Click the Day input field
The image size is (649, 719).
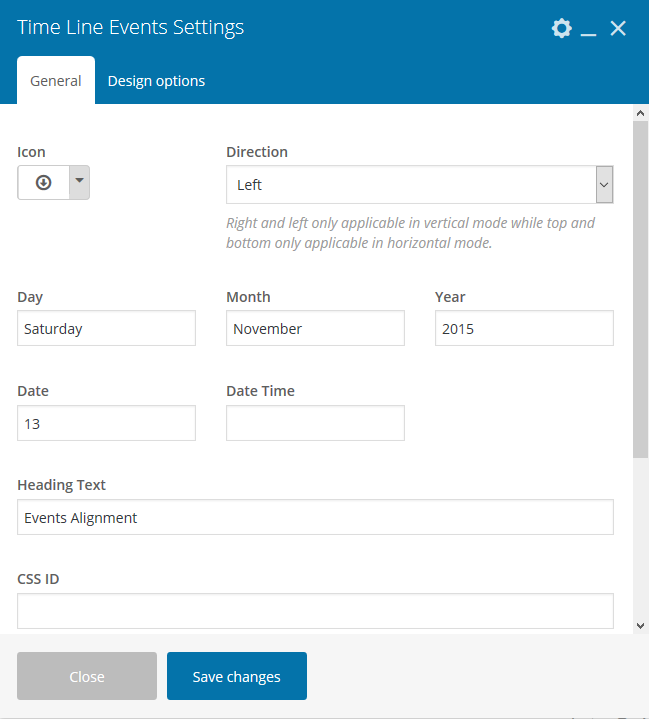tap(106, 328)
